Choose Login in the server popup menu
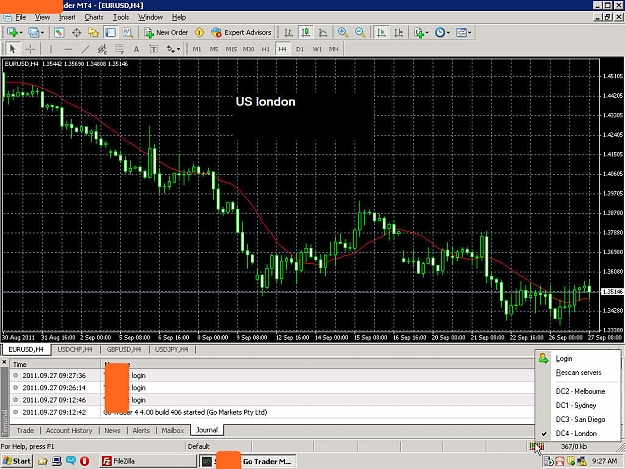 click(578, 359)
